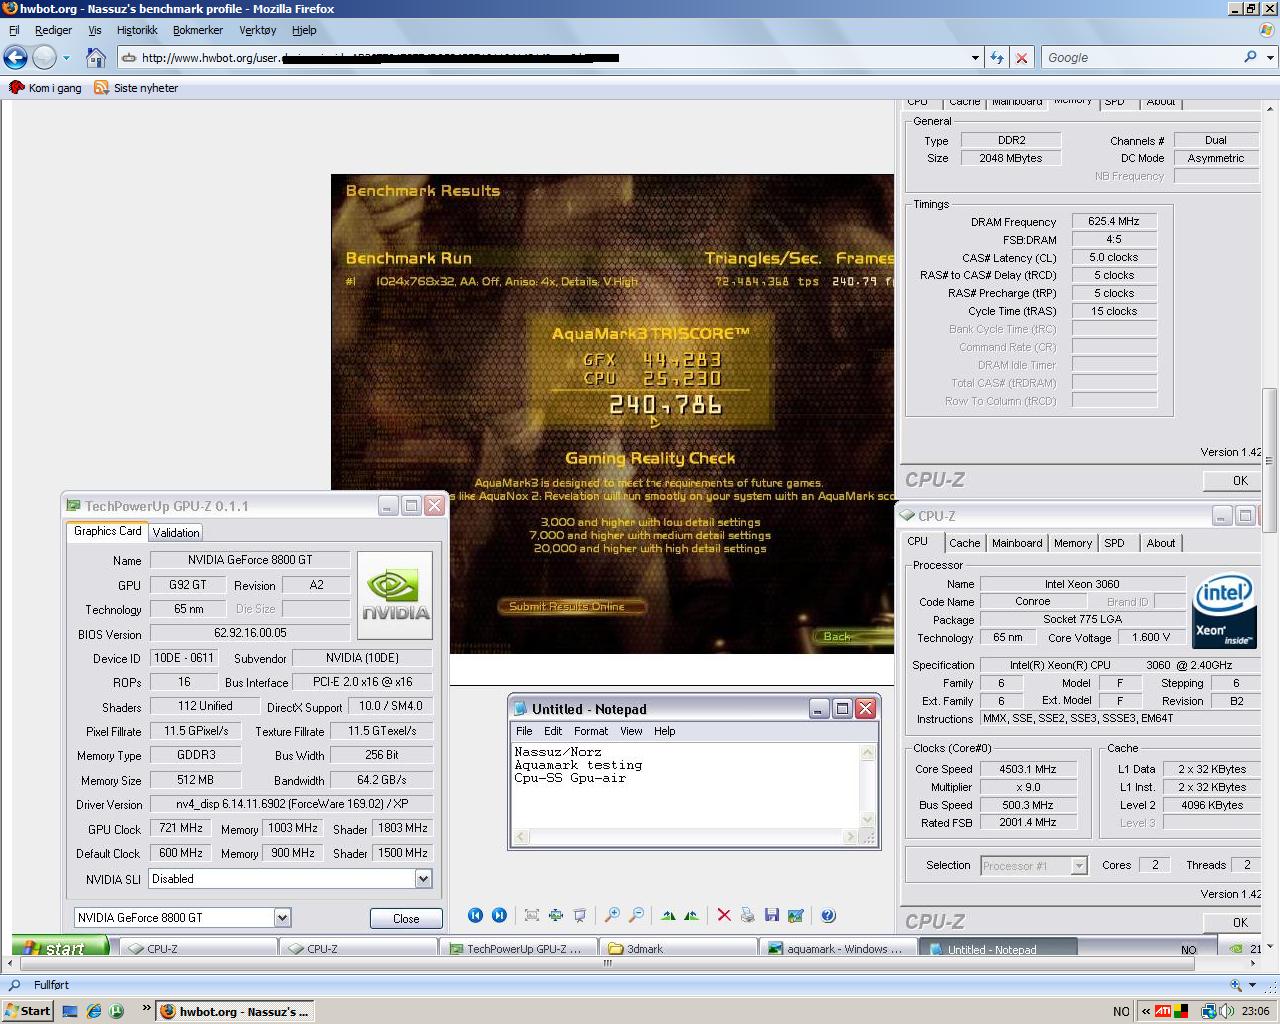Expand hidden Quick Launch items chevron
The width and height of the screenshot is (1280, 1024).
point(147,1009)
